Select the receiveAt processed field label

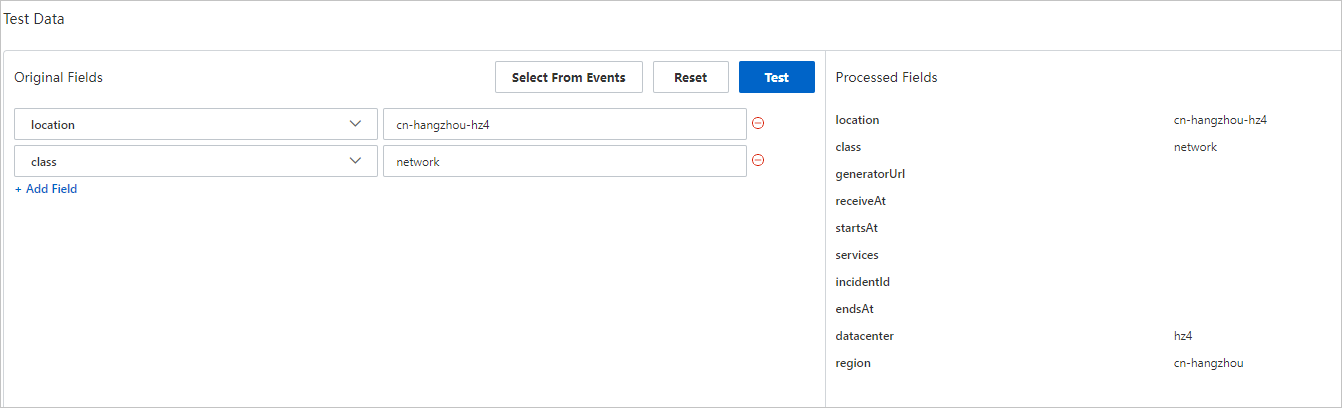(860, 201)
